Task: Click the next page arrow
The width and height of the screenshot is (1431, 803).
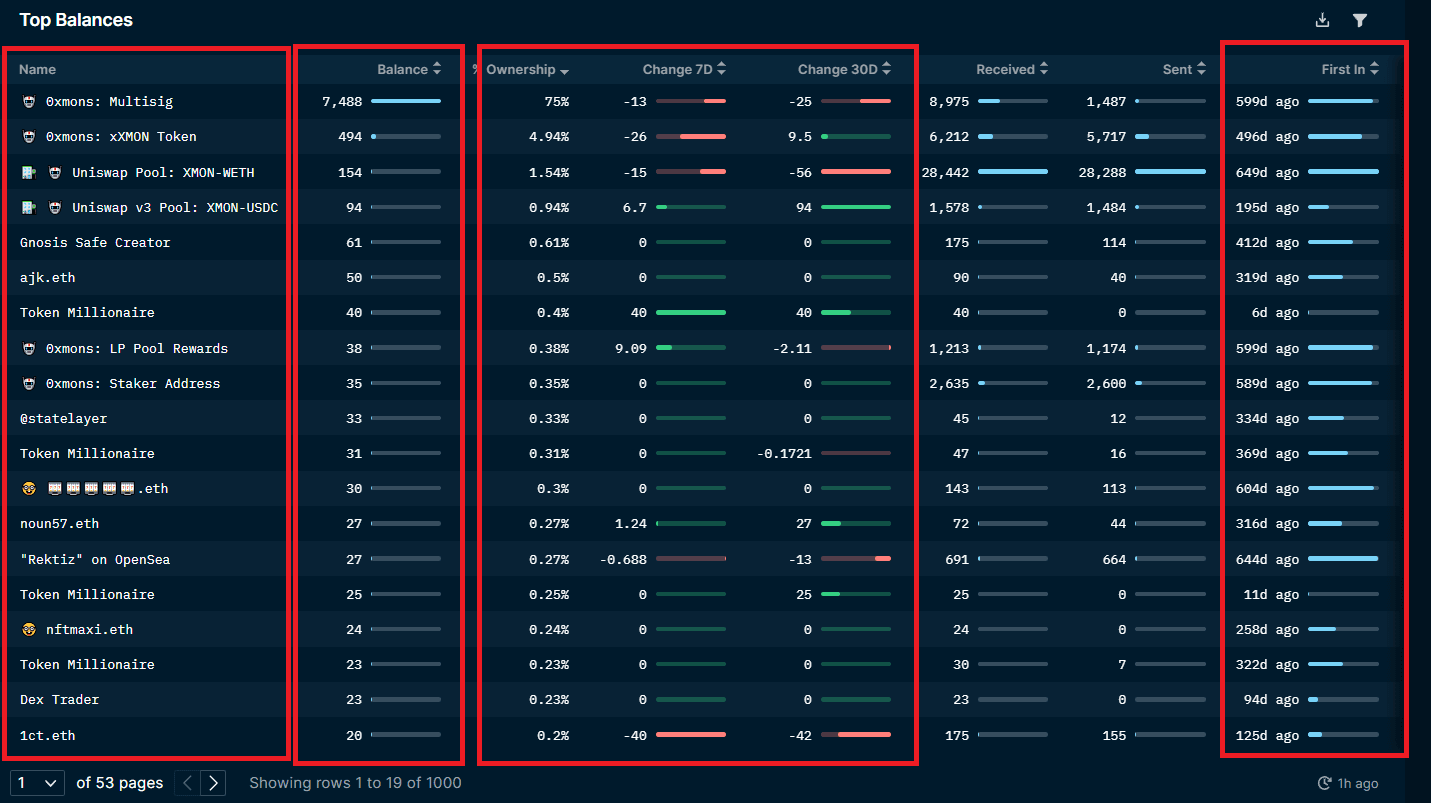Action: [x=213, y=783]
